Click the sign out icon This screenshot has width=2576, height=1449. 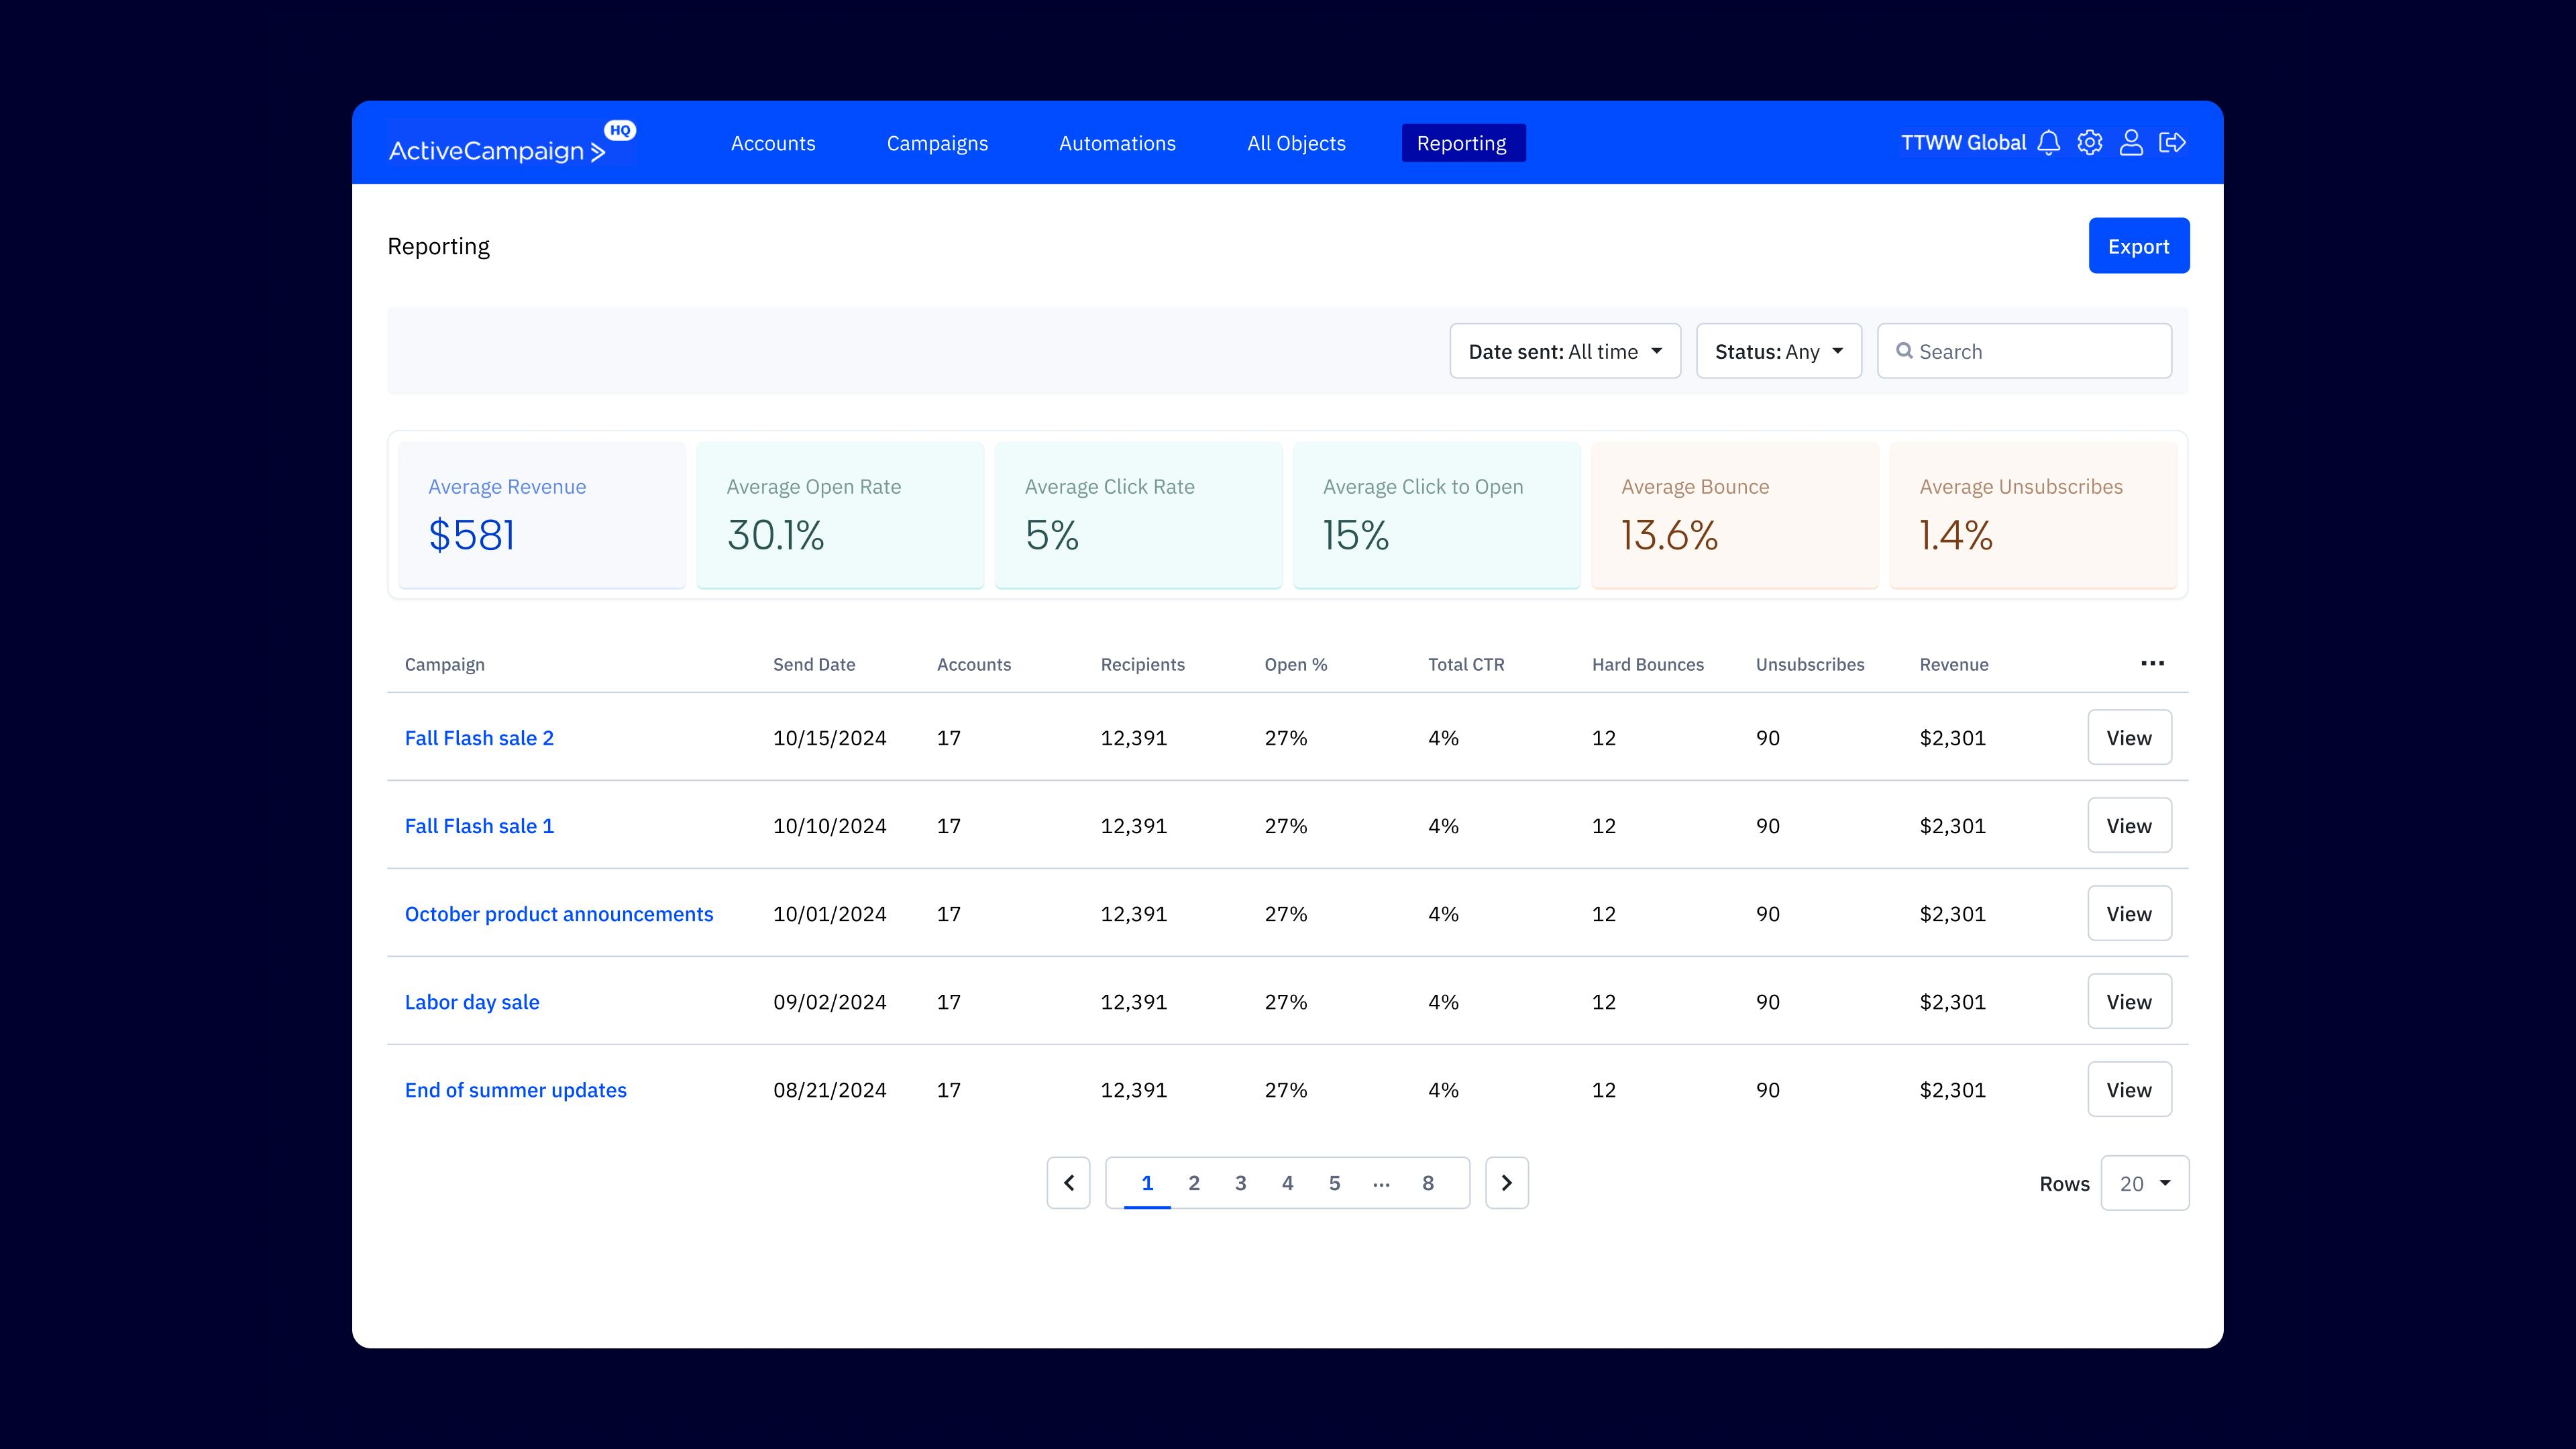click(x=2173, y=142)
